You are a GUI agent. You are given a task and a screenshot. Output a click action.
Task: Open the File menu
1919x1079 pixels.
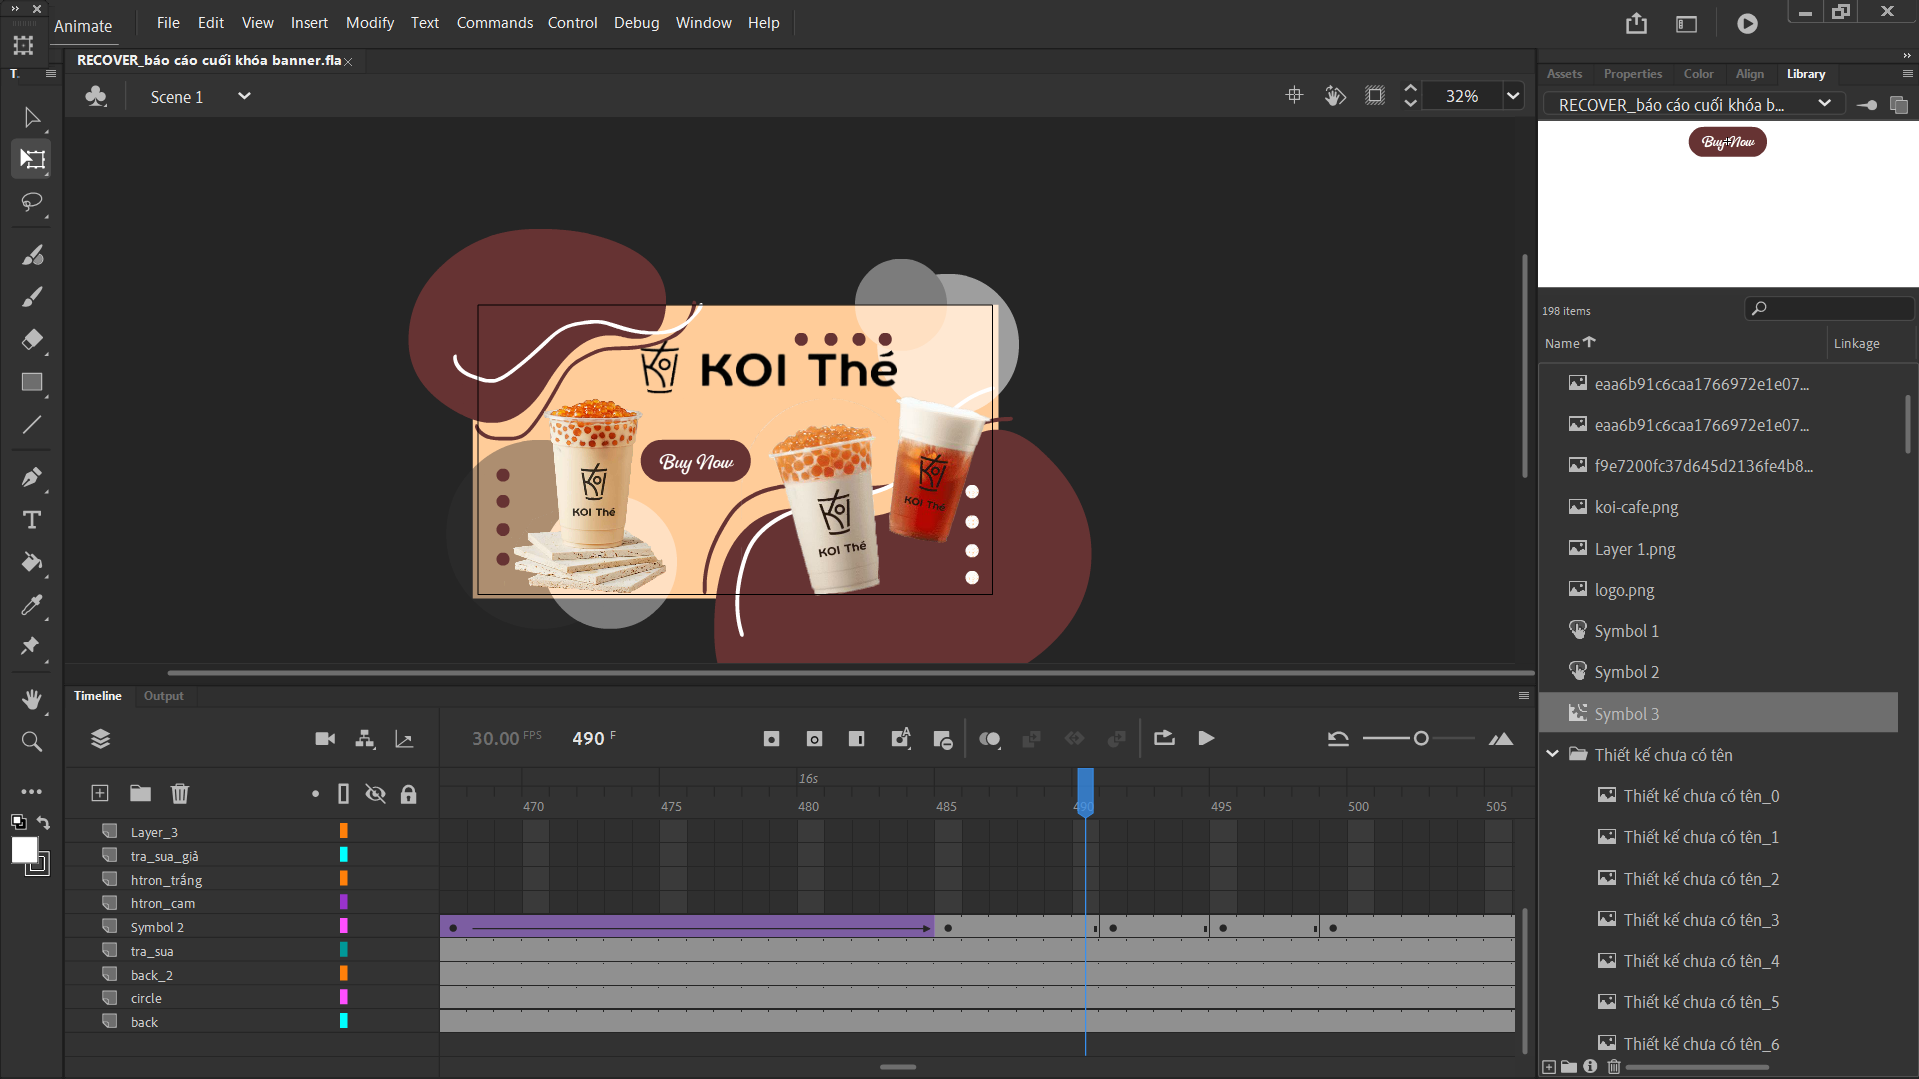pyautogui.click(x=168, y=22)
